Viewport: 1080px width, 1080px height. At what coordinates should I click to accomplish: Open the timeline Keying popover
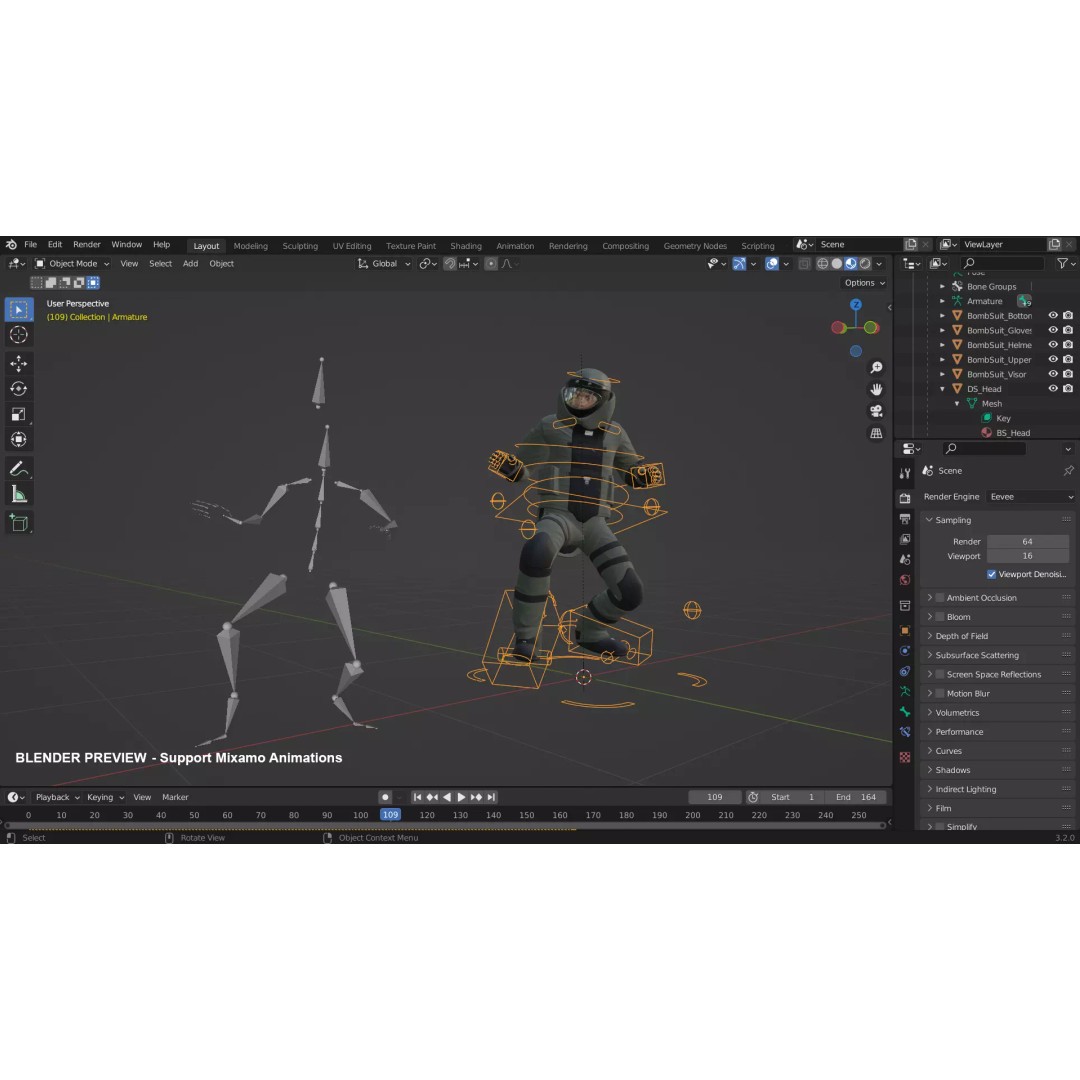point(105,797)
